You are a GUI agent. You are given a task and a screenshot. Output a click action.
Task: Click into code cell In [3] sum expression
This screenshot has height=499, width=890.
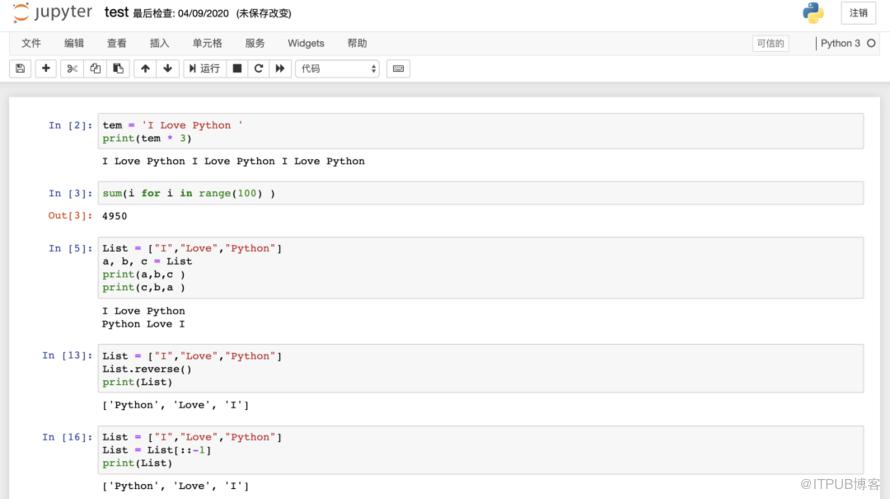480,193
